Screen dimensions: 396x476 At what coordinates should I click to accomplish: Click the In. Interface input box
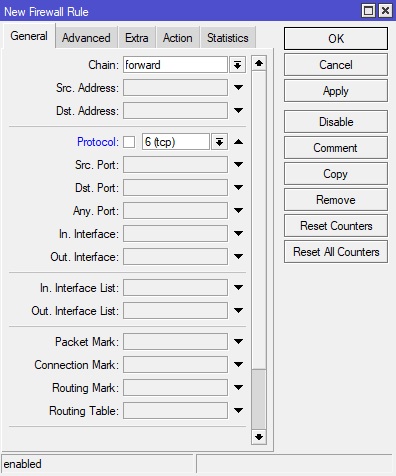(175, 234)
